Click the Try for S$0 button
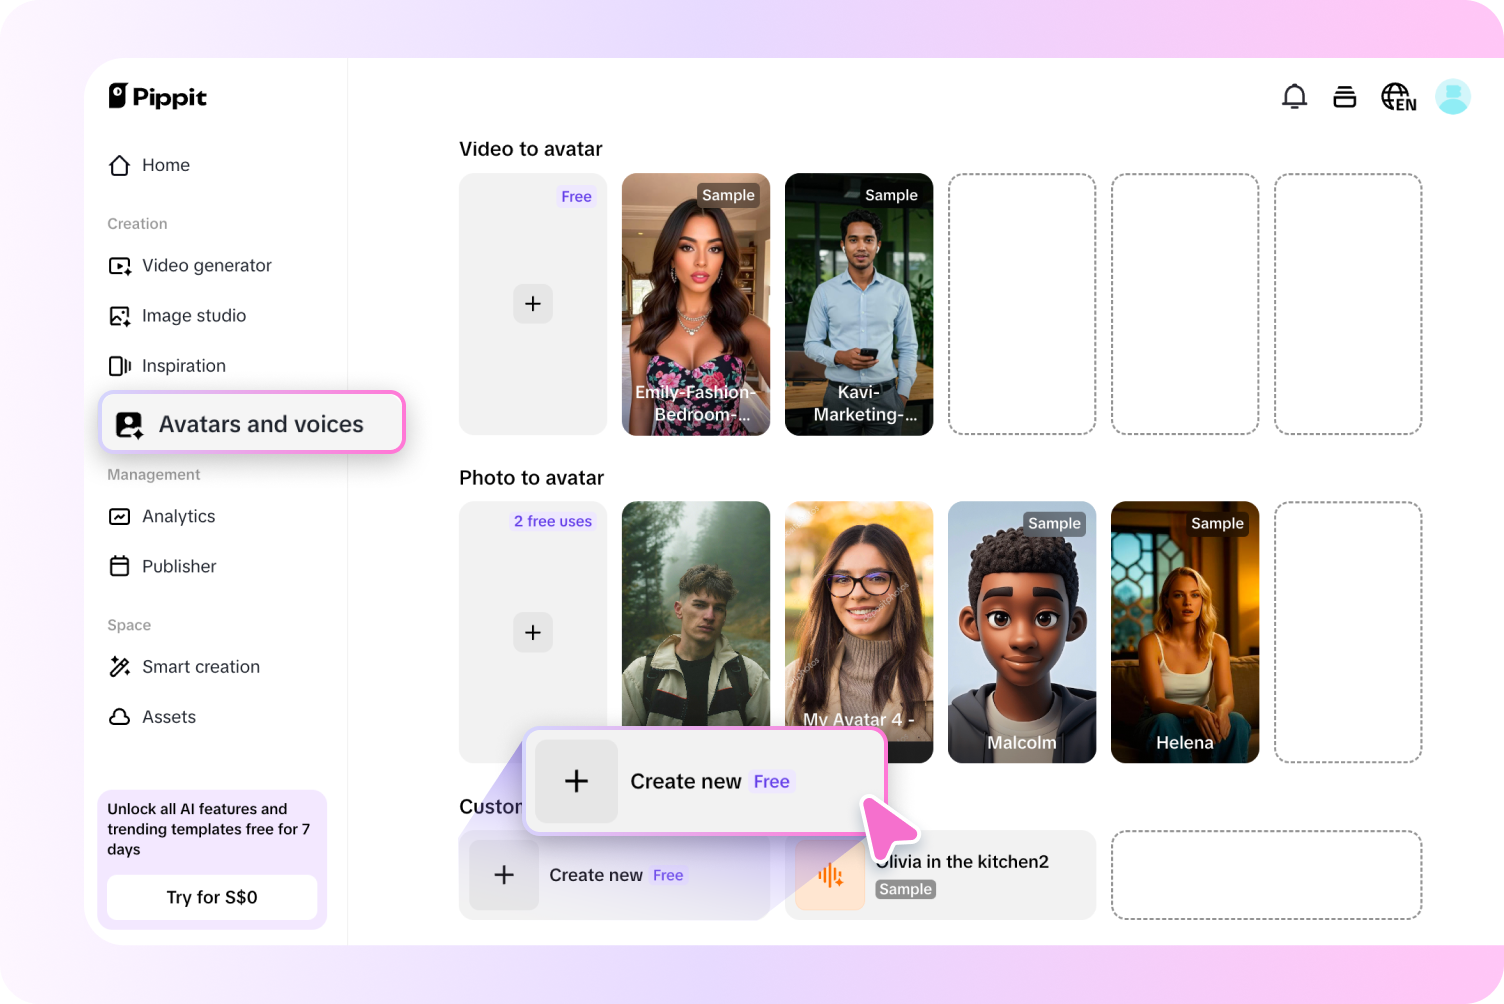This screenshot has width=1504, height=1004. tap(211, 897)
